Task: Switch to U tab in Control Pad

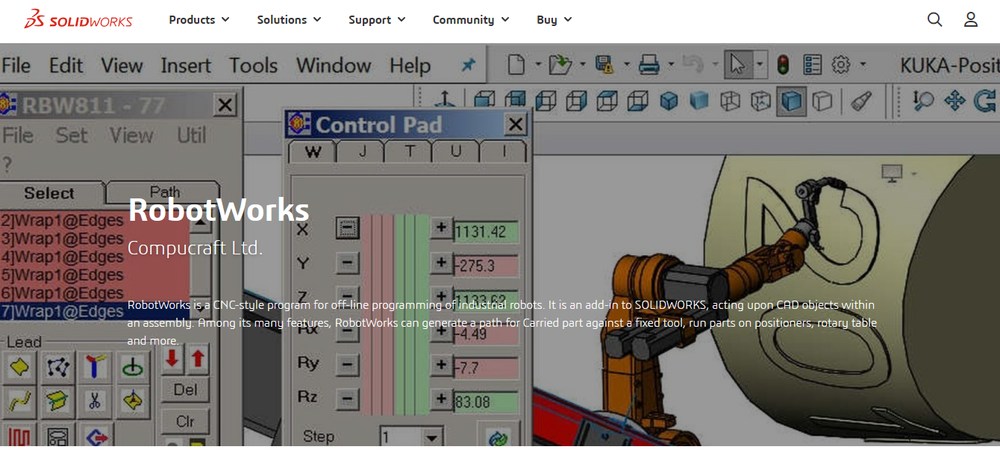Action: (456, 152)
